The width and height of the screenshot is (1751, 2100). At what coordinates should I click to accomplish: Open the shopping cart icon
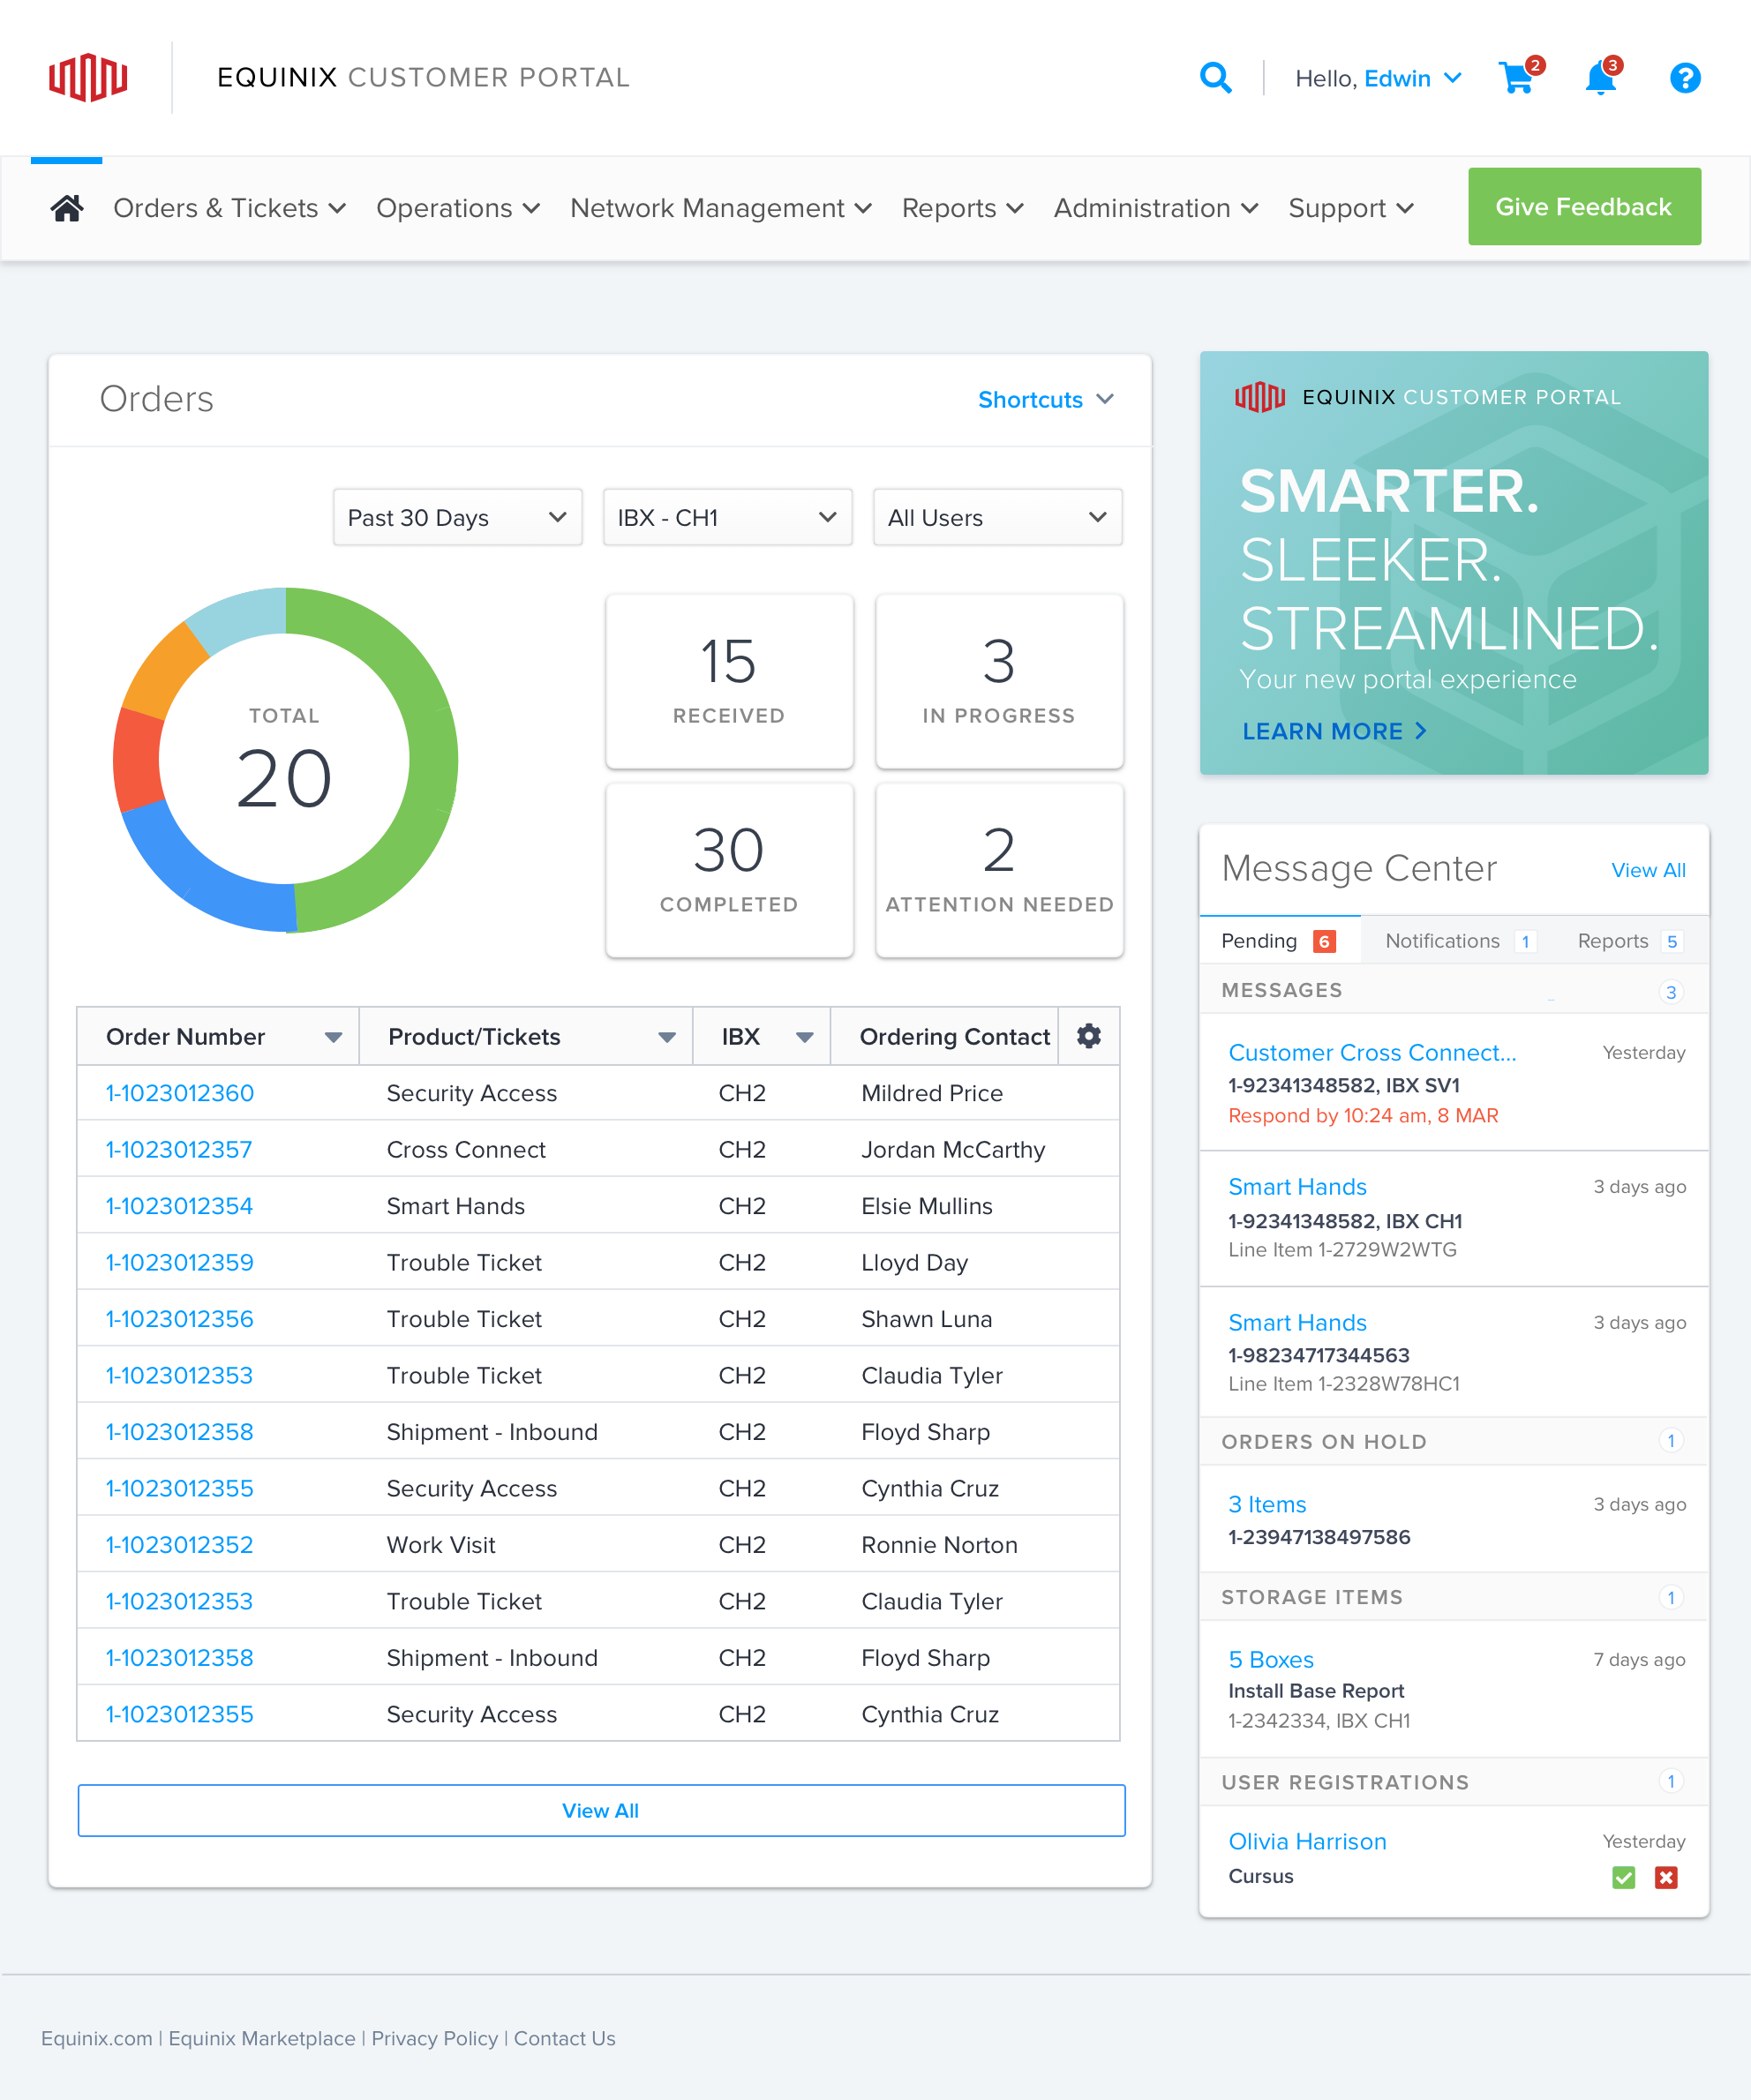click(1519, 76)
